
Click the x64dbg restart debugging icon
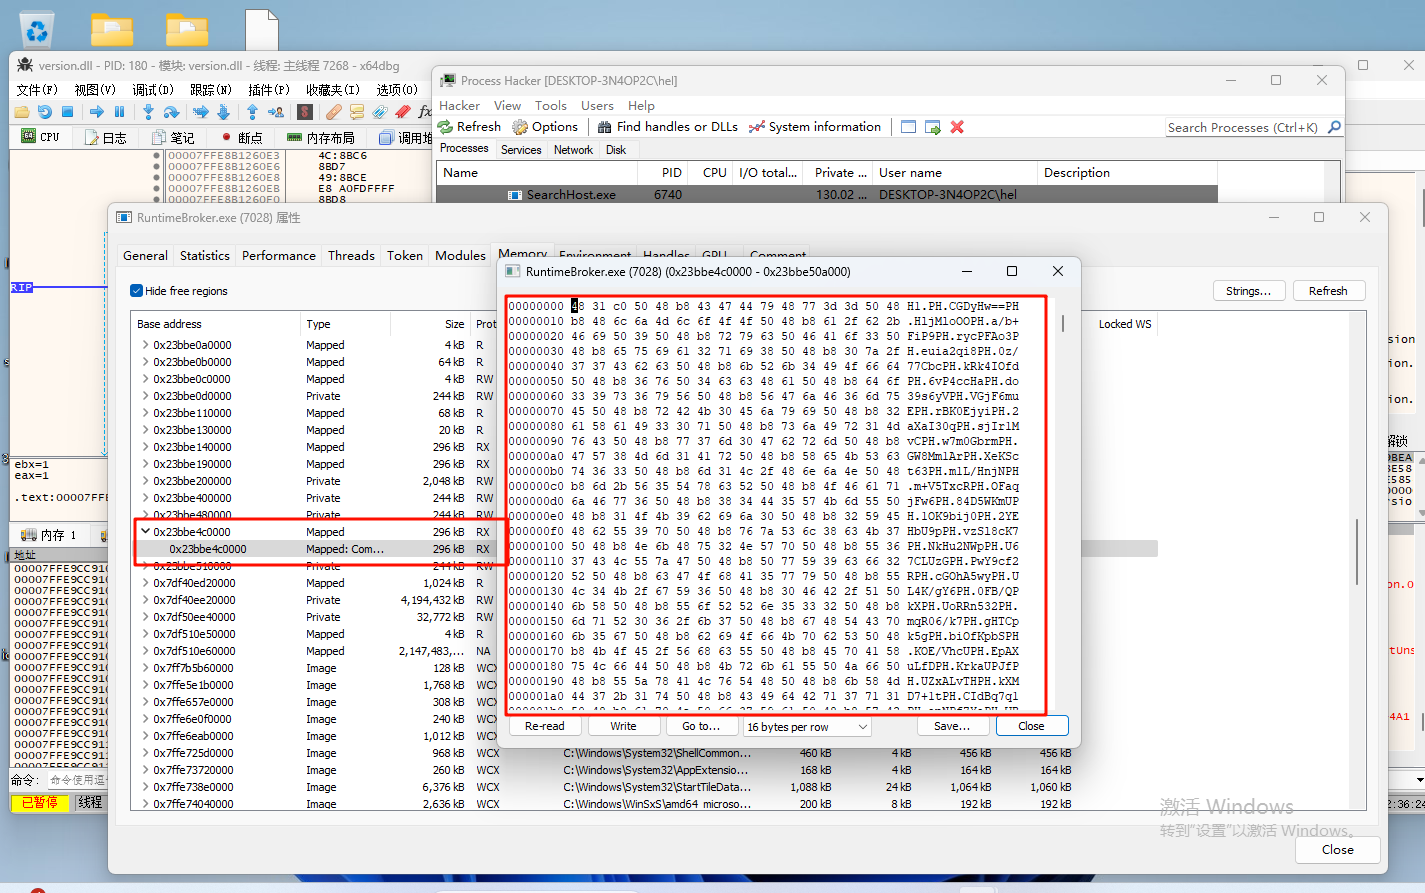tap(44, 112)
